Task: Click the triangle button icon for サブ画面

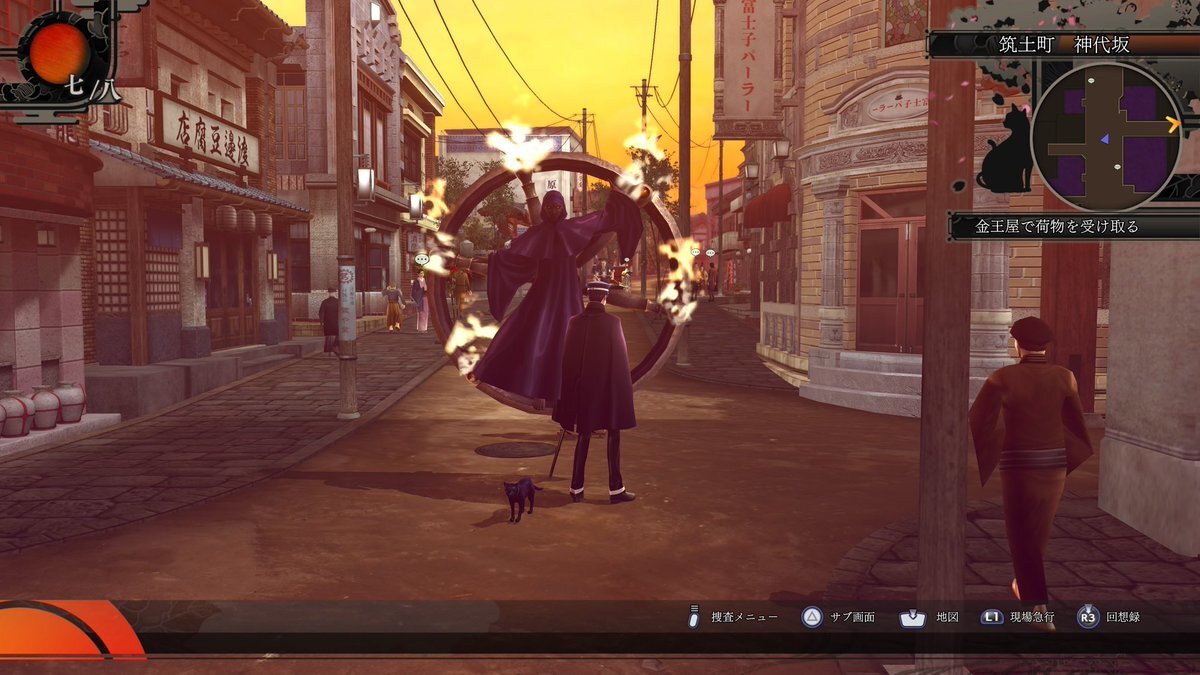Action: pyautogui.click(x=813, y=617)
